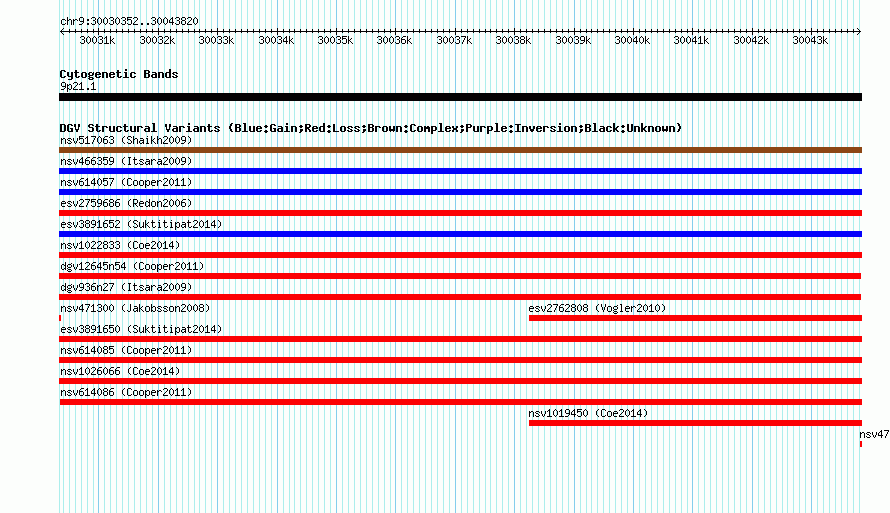Open esv2762808 (Vogler2010) variant label
This screenshot has height=513, width=890.
point(597,308)
